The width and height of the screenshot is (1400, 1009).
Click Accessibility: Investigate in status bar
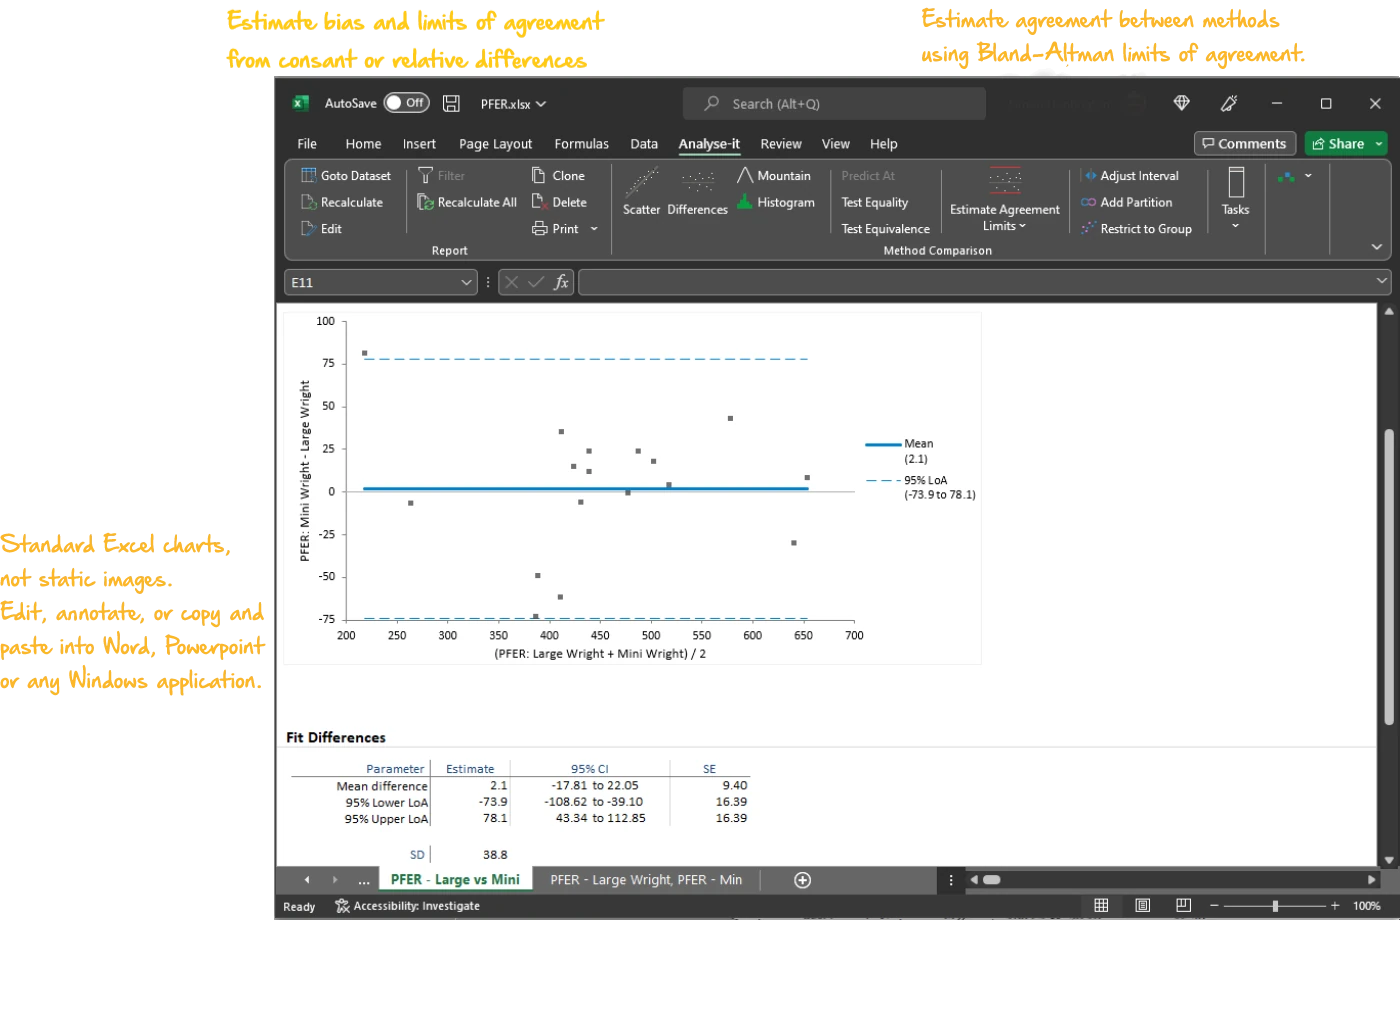click(407, 906)
